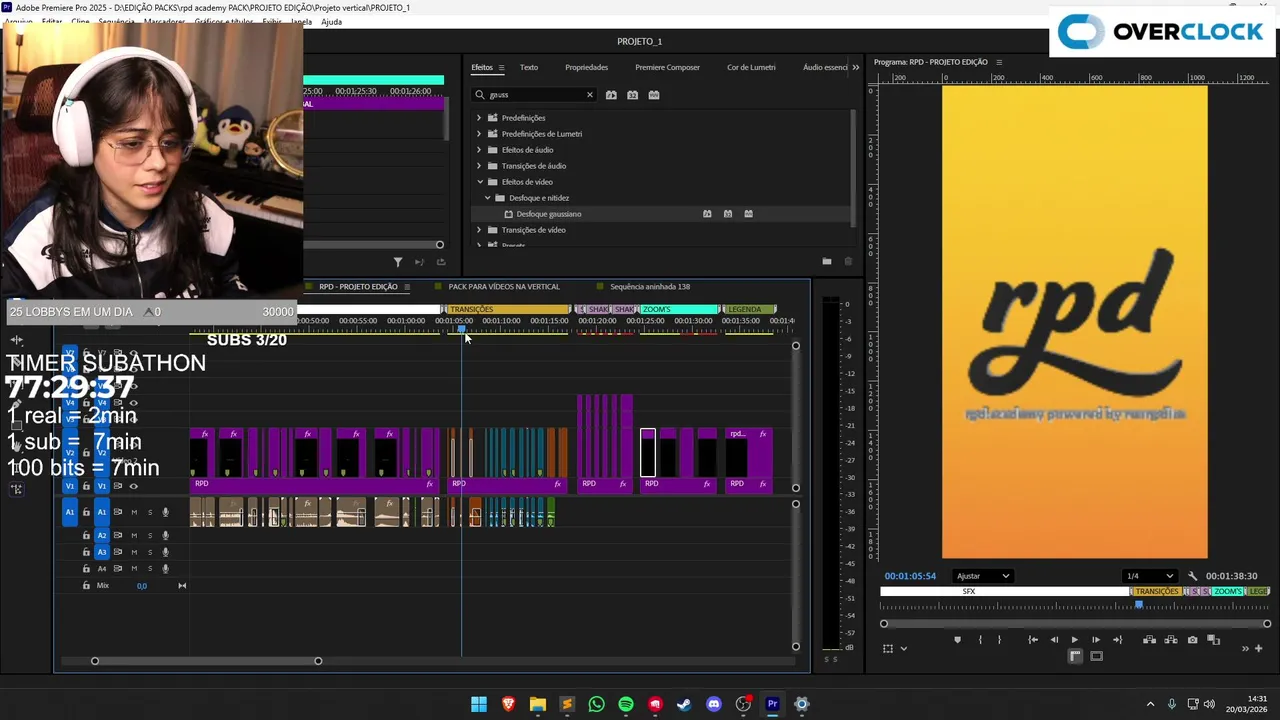Solo audio track A1
1280x720 pixels.
(x=150, y=512)
